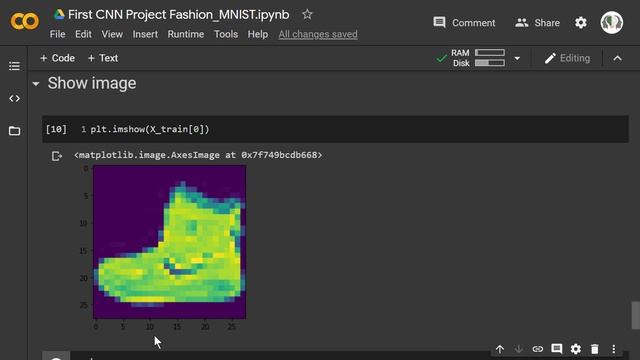Open the Comment button

point(464,23)
